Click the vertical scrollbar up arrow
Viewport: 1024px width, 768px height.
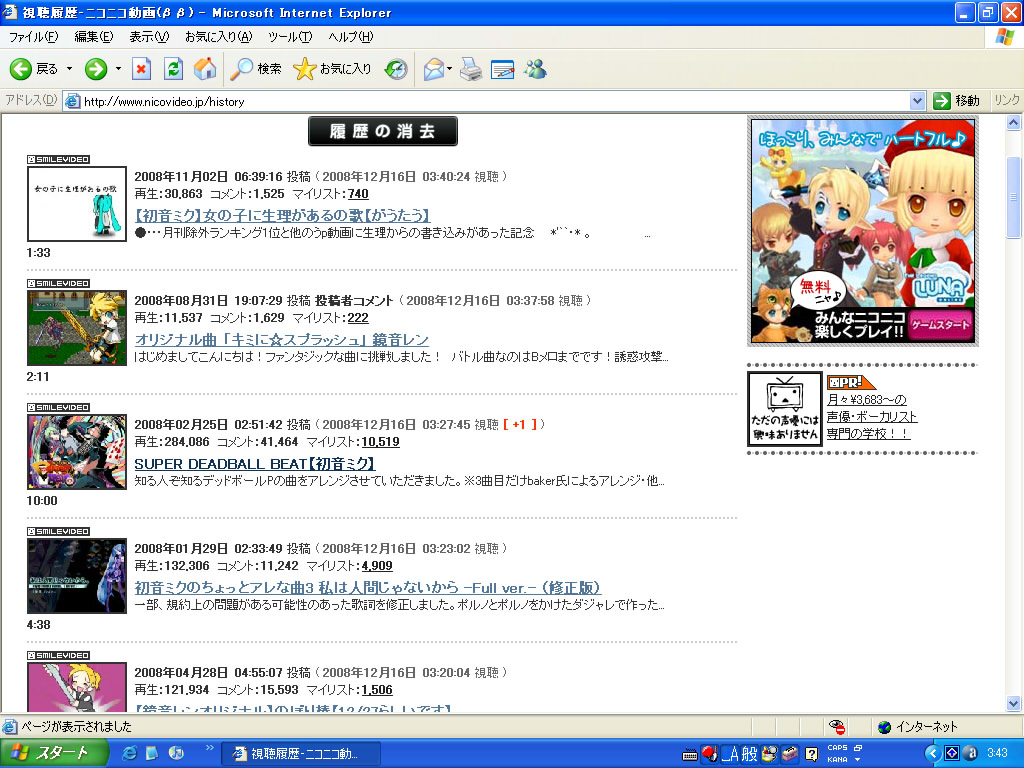(1014, 122)
